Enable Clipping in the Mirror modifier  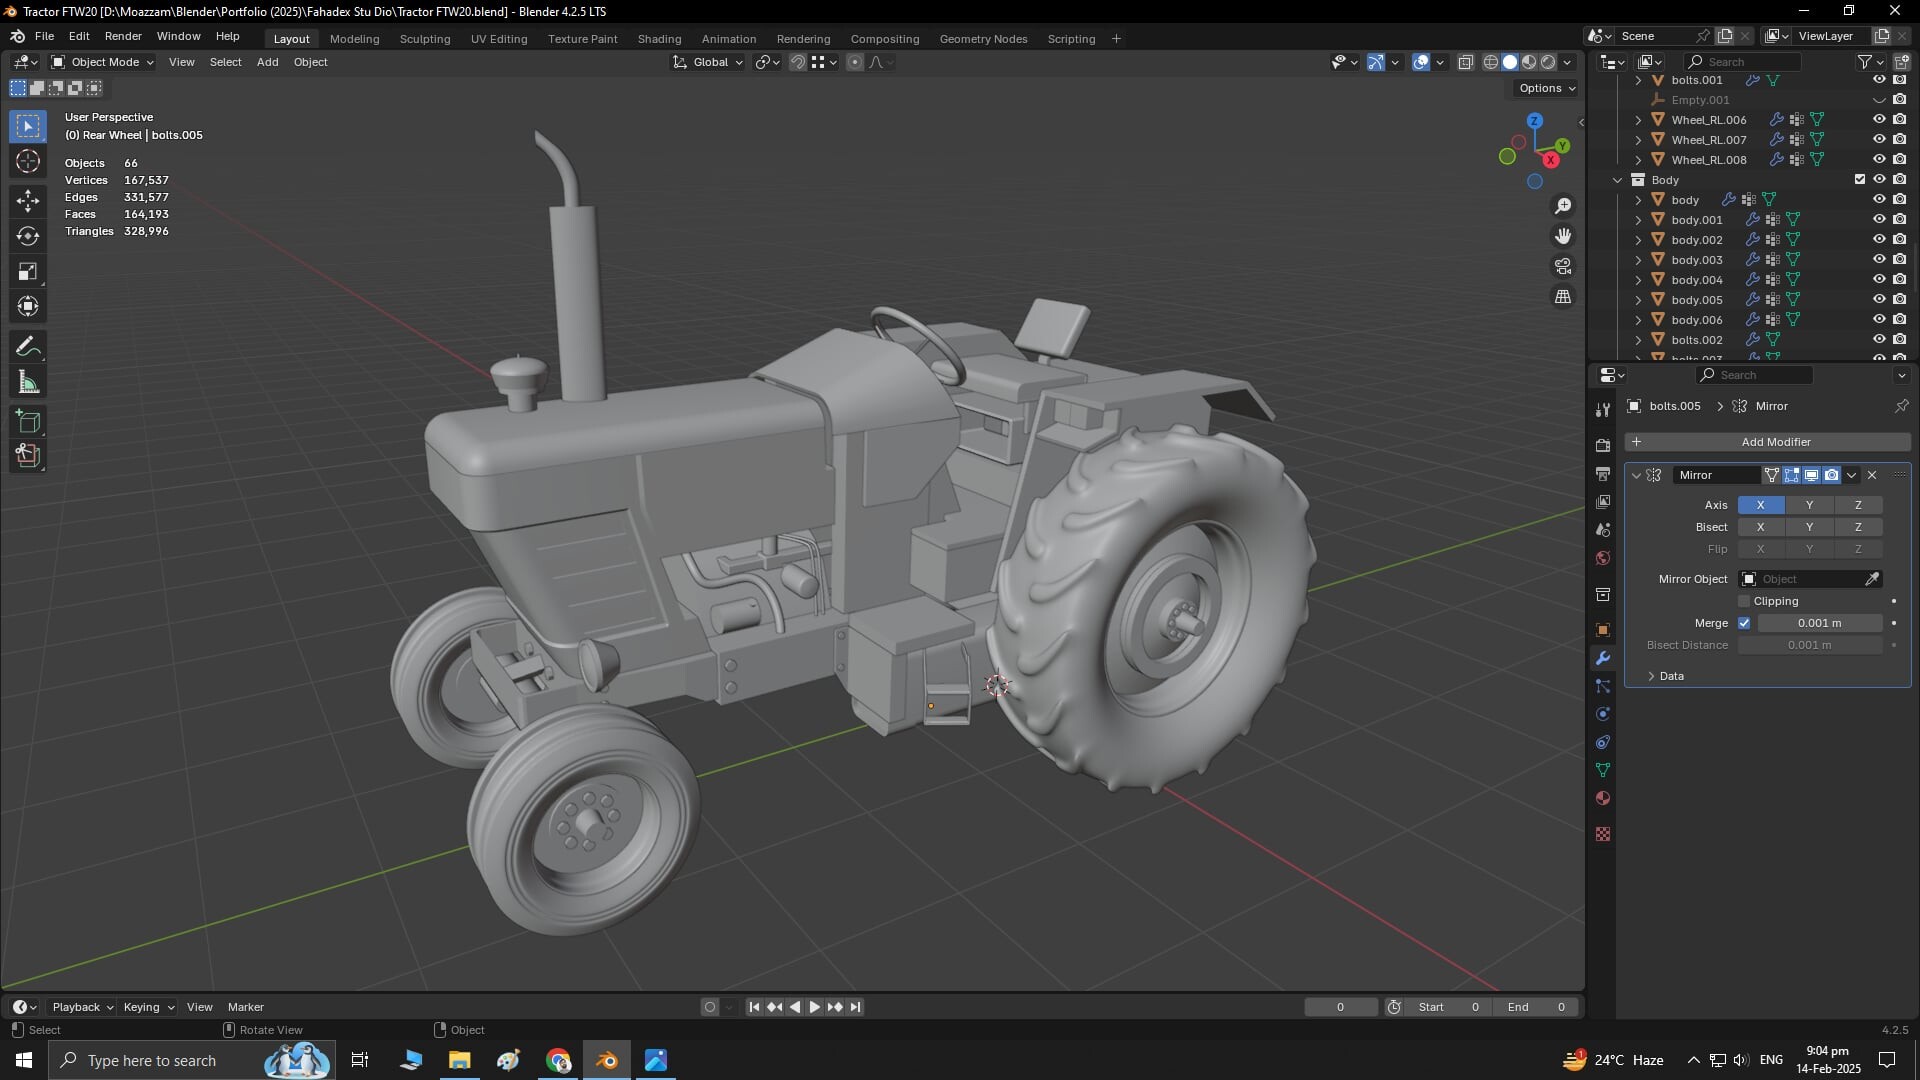1744,600
